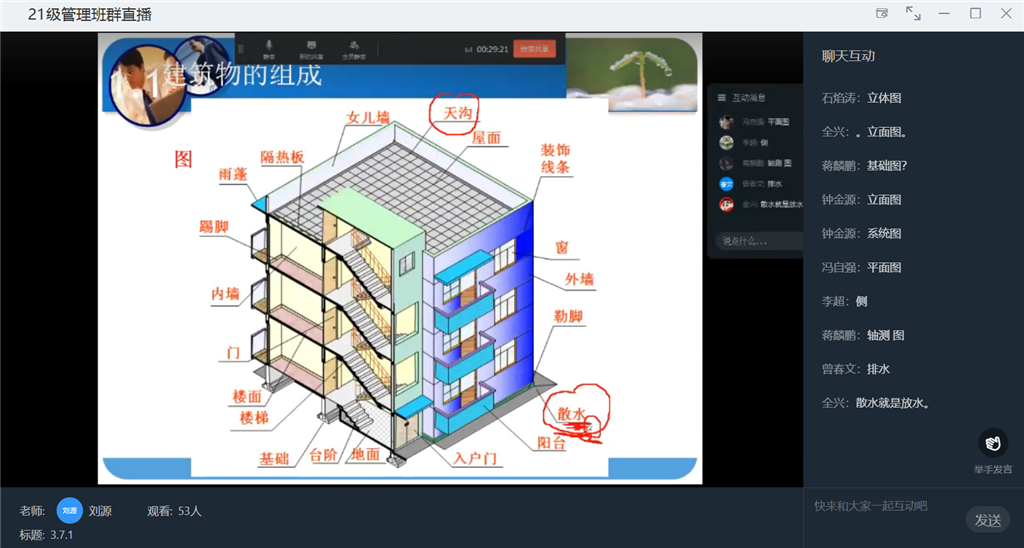Image resolution: width=1024 pixels, height=548 pixels.
Task: Click chat message 钟金源: 立面图
Action: [861, 200]
